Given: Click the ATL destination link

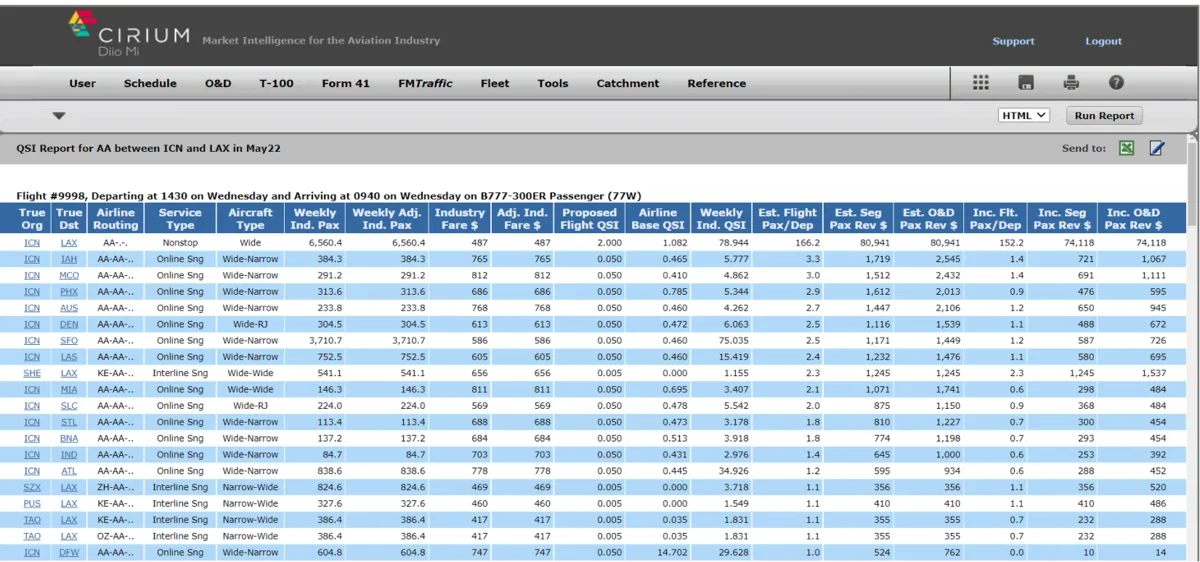Looking at the screenshot, I should 69,471.
